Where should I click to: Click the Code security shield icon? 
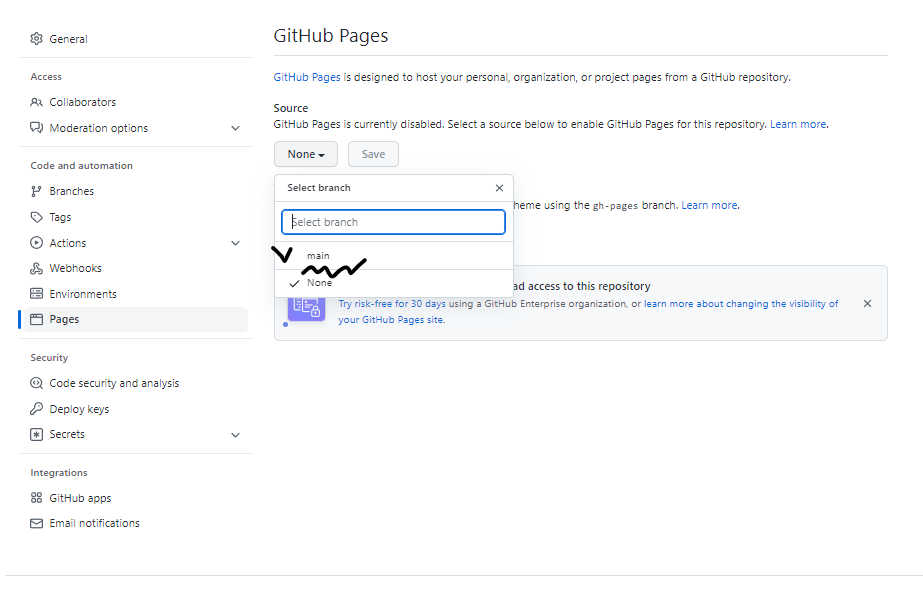tap(36, 383)
